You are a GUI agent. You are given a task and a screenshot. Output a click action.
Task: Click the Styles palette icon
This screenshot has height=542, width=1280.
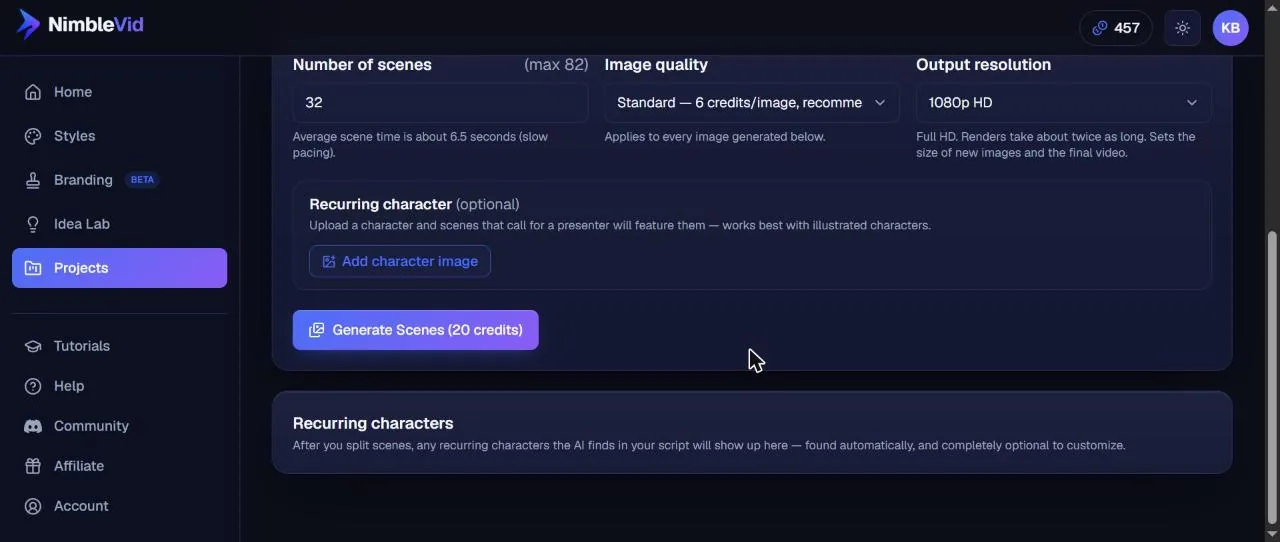coord(33,136)
